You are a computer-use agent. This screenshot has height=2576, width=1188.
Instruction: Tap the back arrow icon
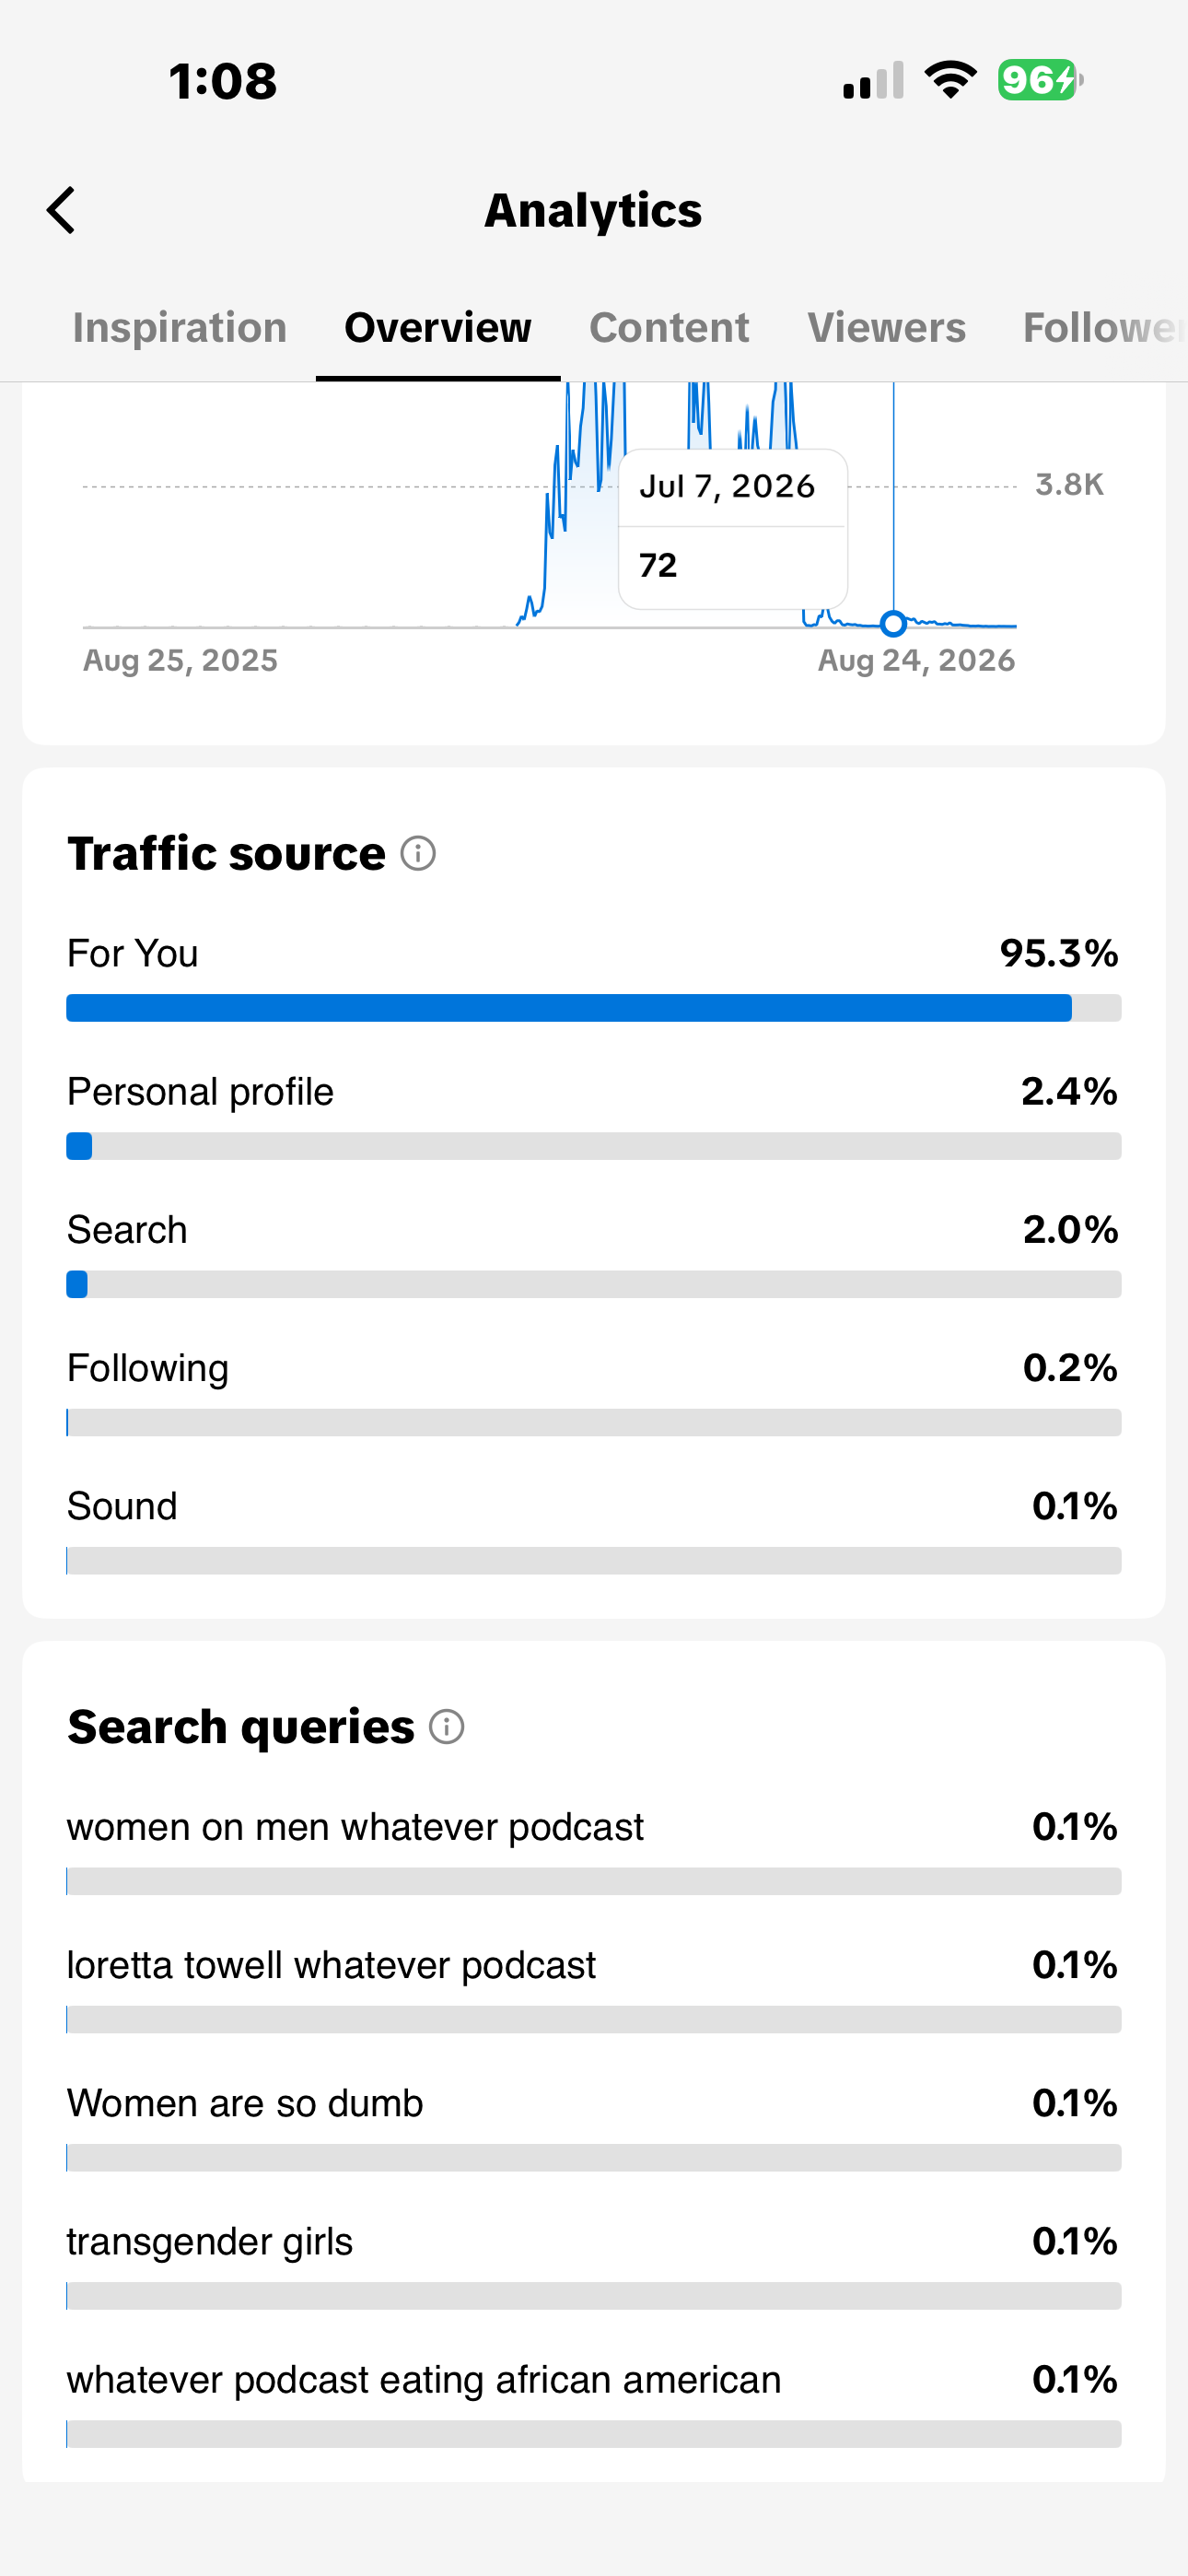pos(61,210)
